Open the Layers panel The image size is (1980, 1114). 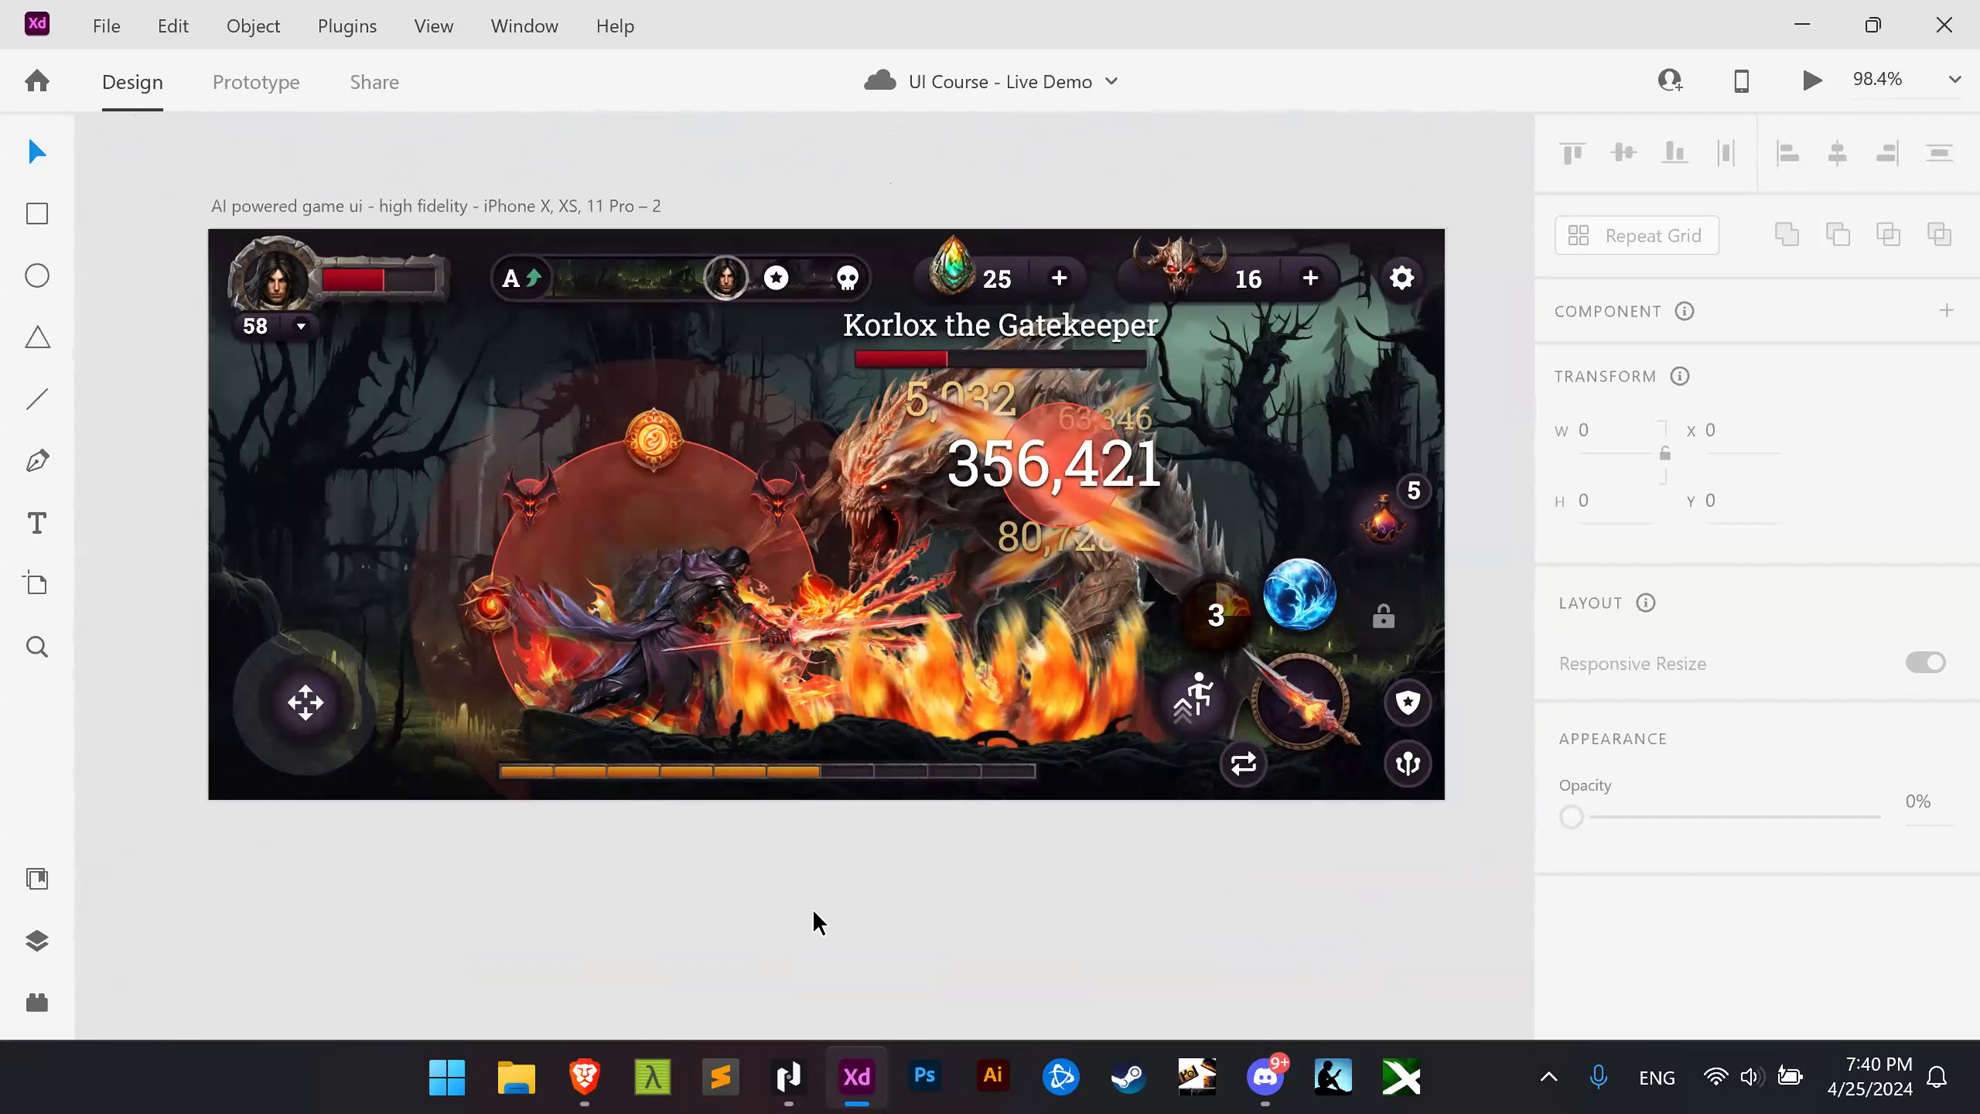37,941
